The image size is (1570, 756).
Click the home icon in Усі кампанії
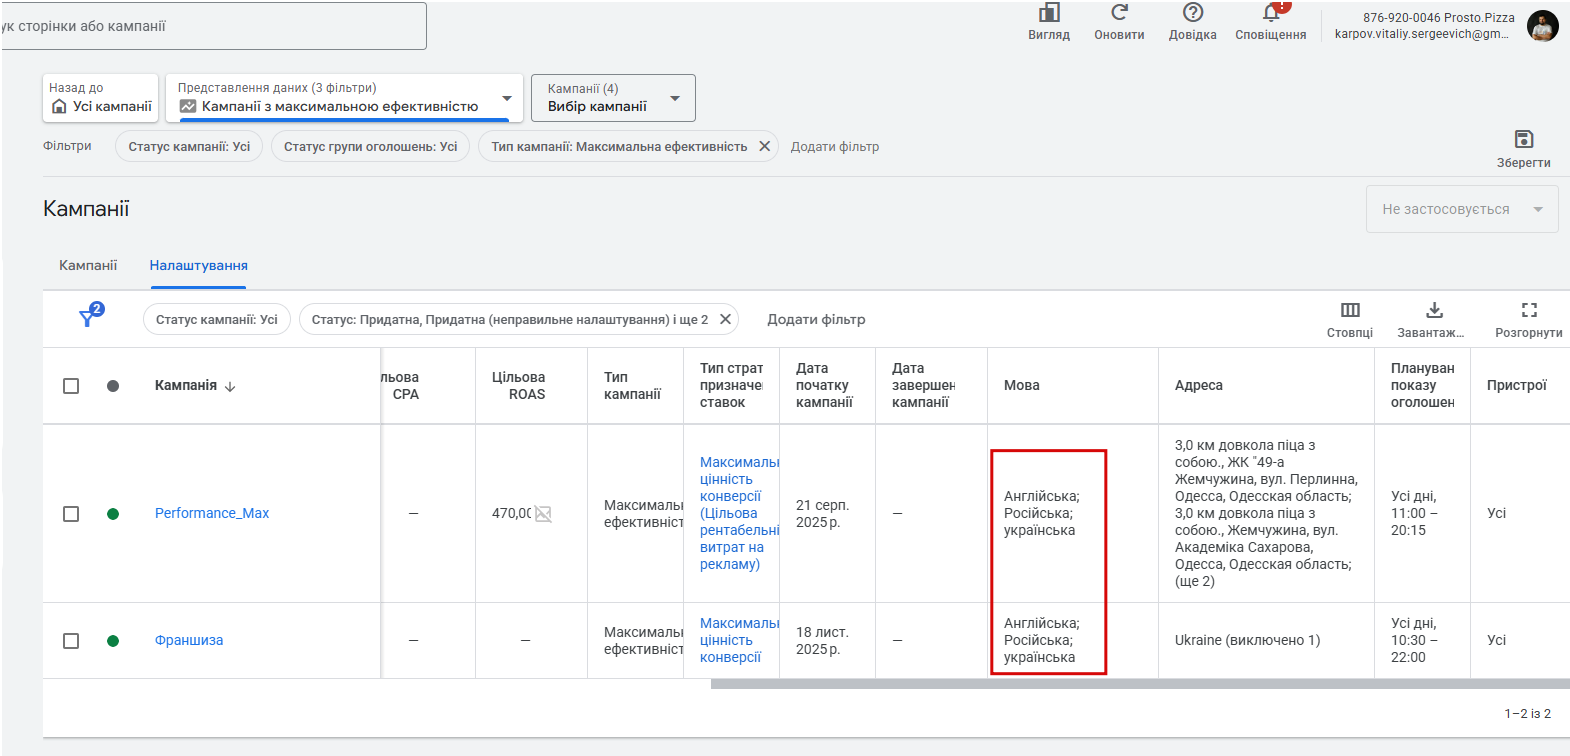[x=59, y=106]
